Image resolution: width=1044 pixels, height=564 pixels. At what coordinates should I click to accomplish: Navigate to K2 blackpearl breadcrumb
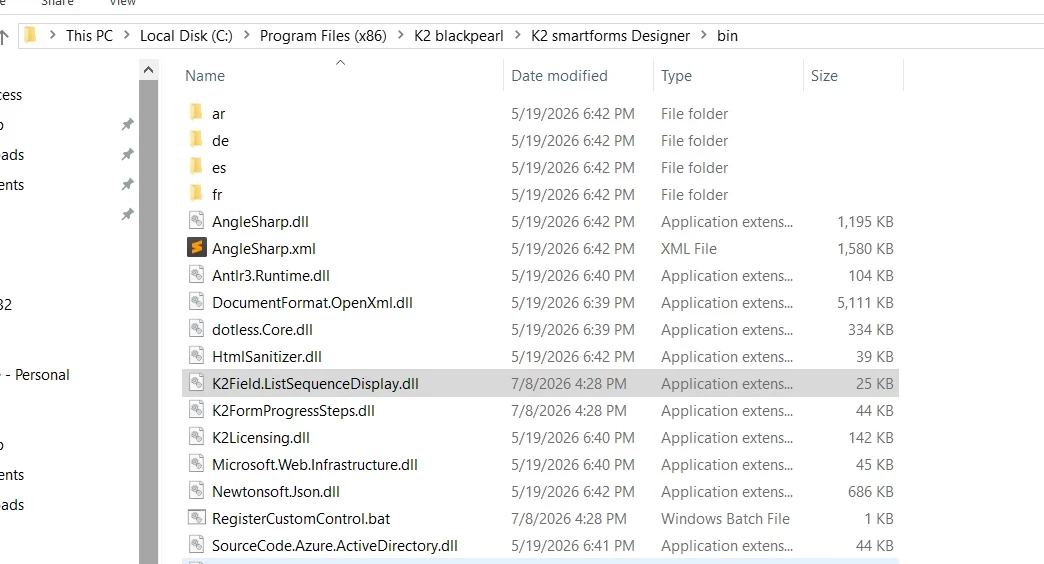tap(459, 36)
